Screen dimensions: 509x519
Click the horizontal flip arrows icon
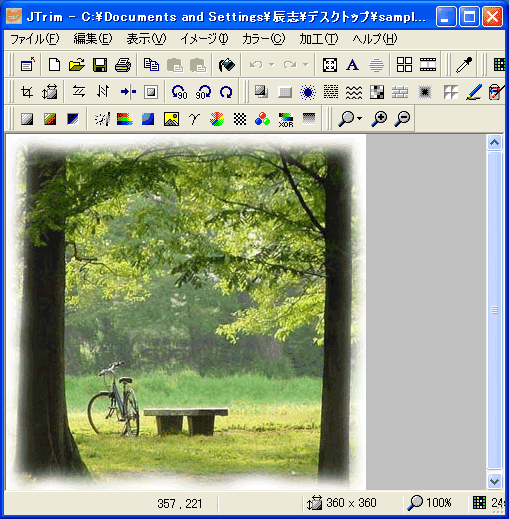(79, 92)
